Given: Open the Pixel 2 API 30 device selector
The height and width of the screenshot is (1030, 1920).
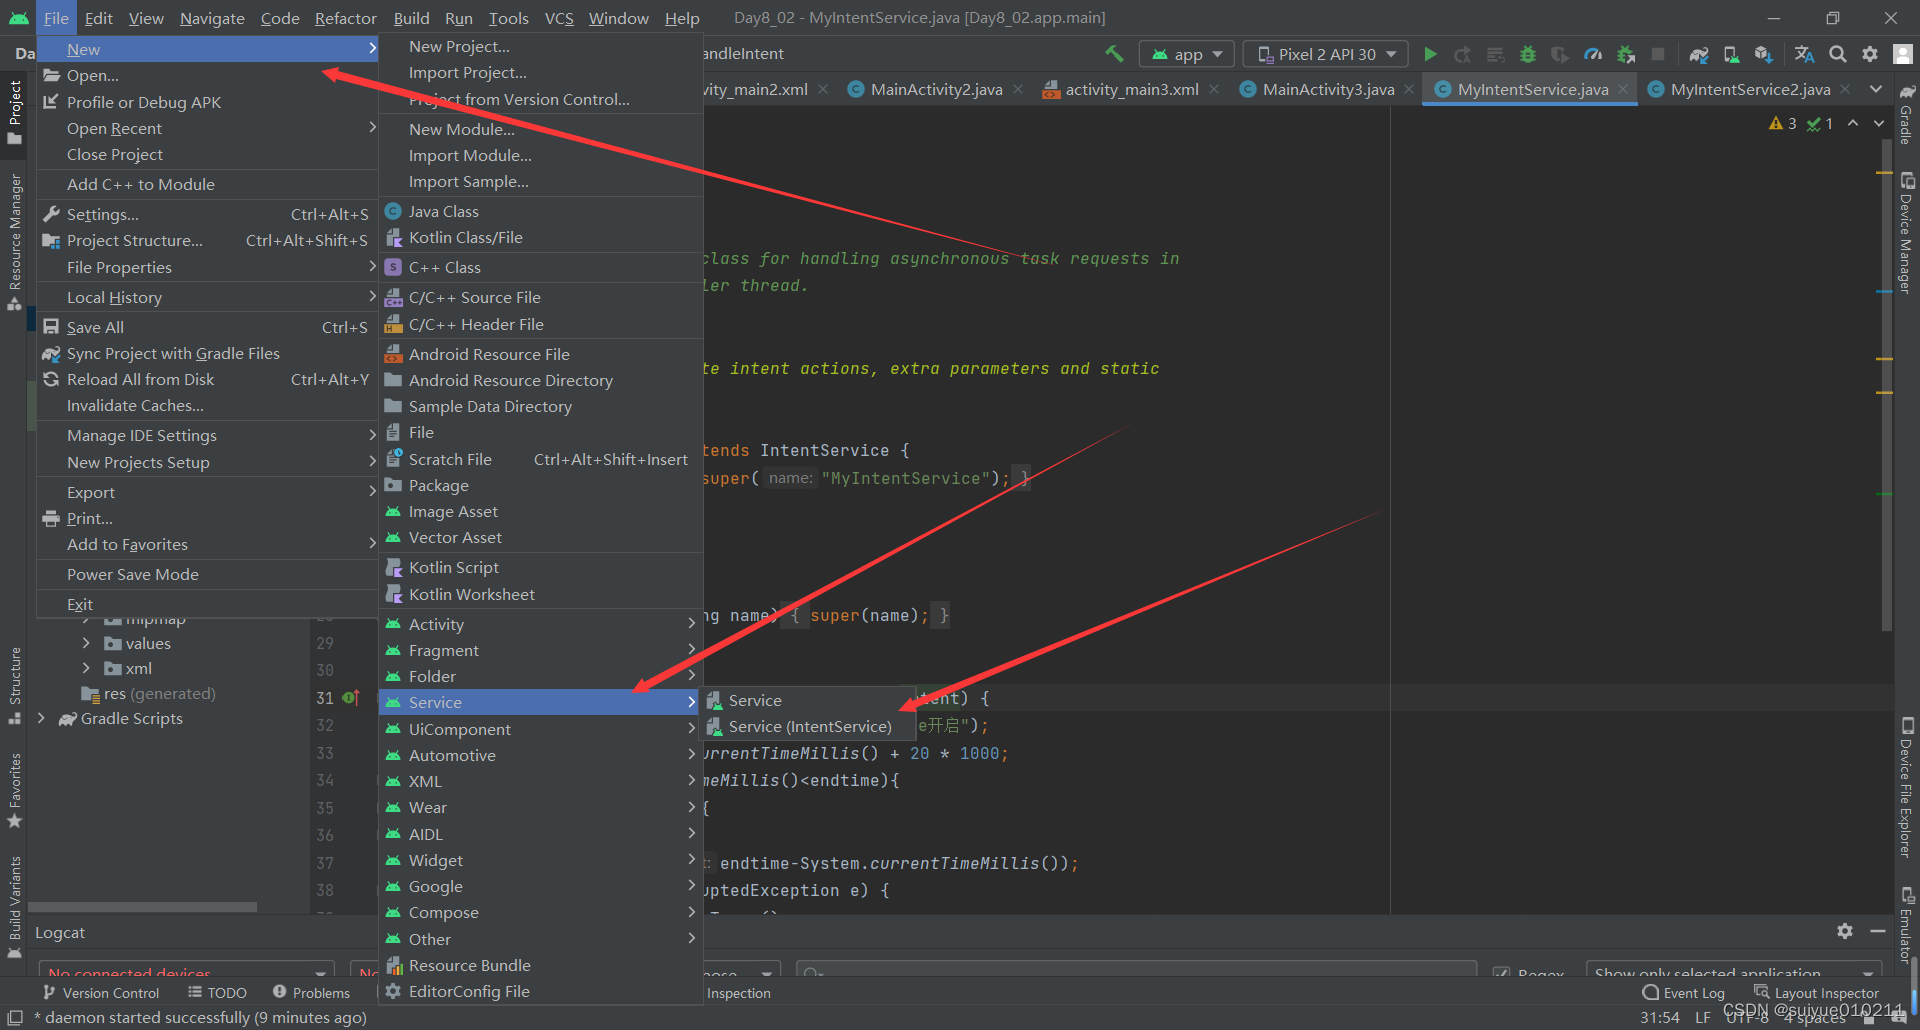Looking at the screenshot, I should click(x=1324, y=54).
